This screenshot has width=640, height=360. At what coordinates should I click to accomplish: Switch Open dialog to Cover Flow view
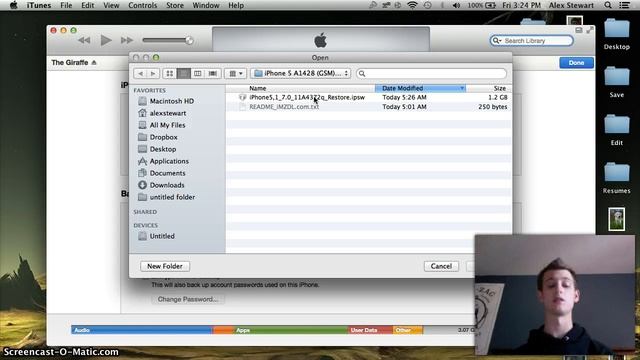point(213,73)
